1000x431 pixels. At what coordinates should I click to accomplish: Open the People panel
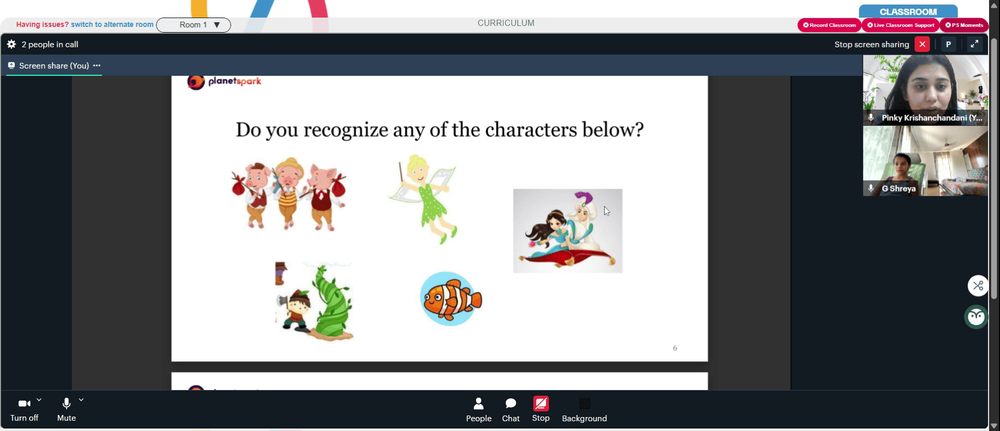[x=478, y=410]
